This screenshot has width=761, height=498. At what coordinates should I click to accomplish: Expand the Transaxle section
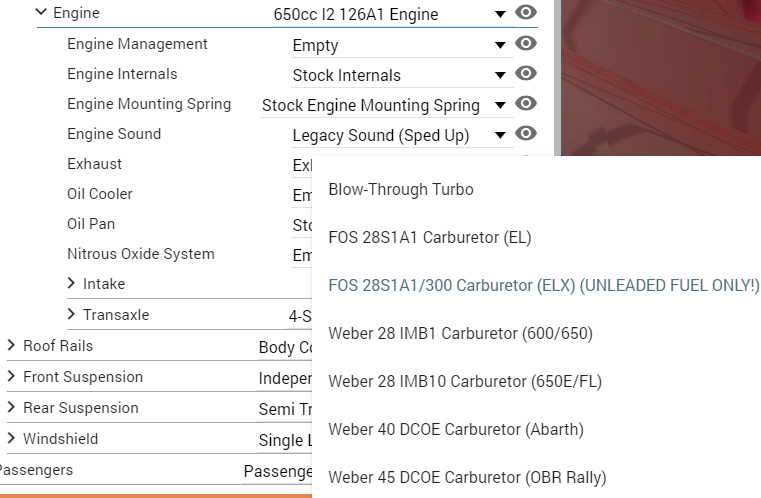(x=71, y=314)
